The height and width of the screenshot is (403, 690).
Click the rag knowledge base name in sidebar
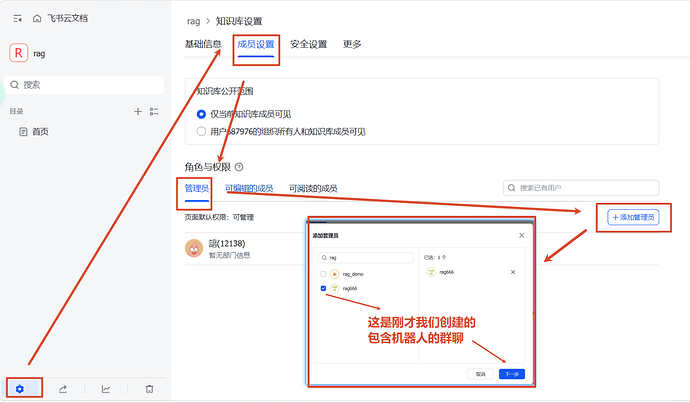[39, 54]
